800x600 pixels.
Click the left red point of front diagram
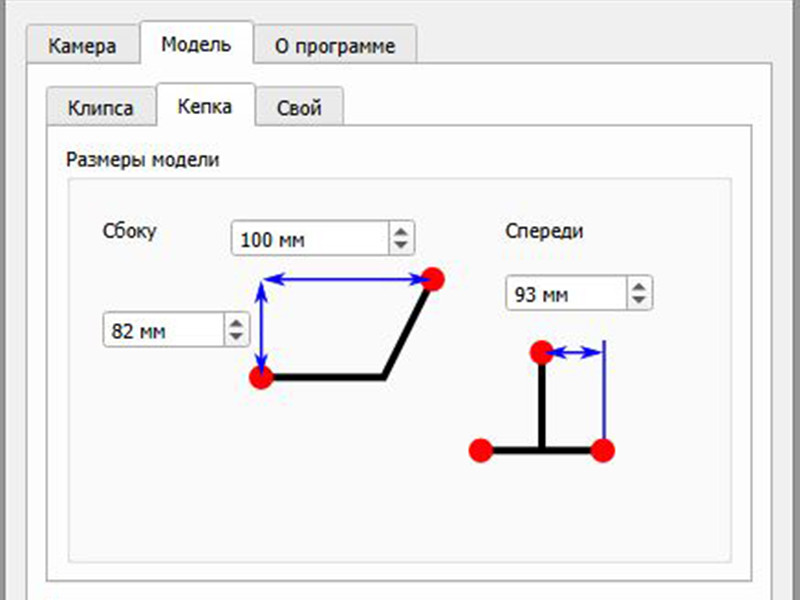(x=481, y=450)
